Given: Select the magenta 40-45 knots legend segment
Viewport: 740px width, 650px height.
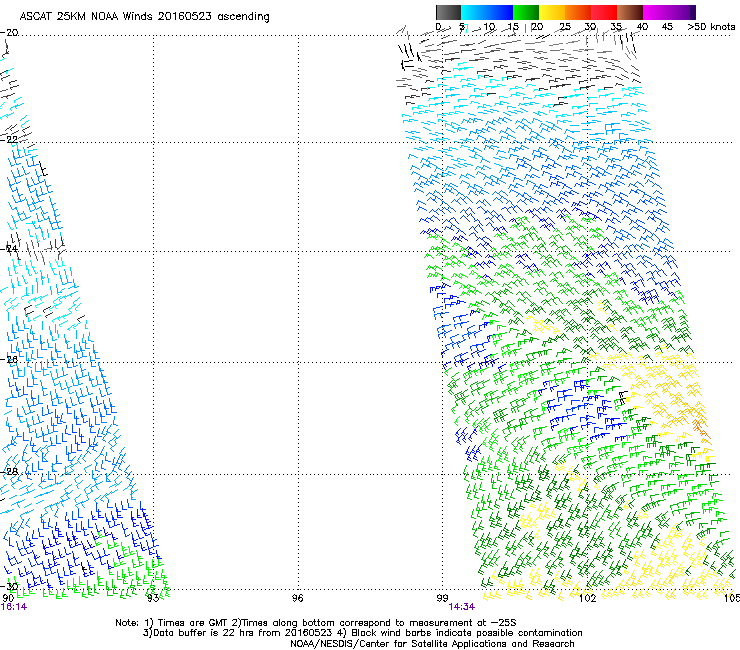Looking at the screenshot, I should [656, 12].
